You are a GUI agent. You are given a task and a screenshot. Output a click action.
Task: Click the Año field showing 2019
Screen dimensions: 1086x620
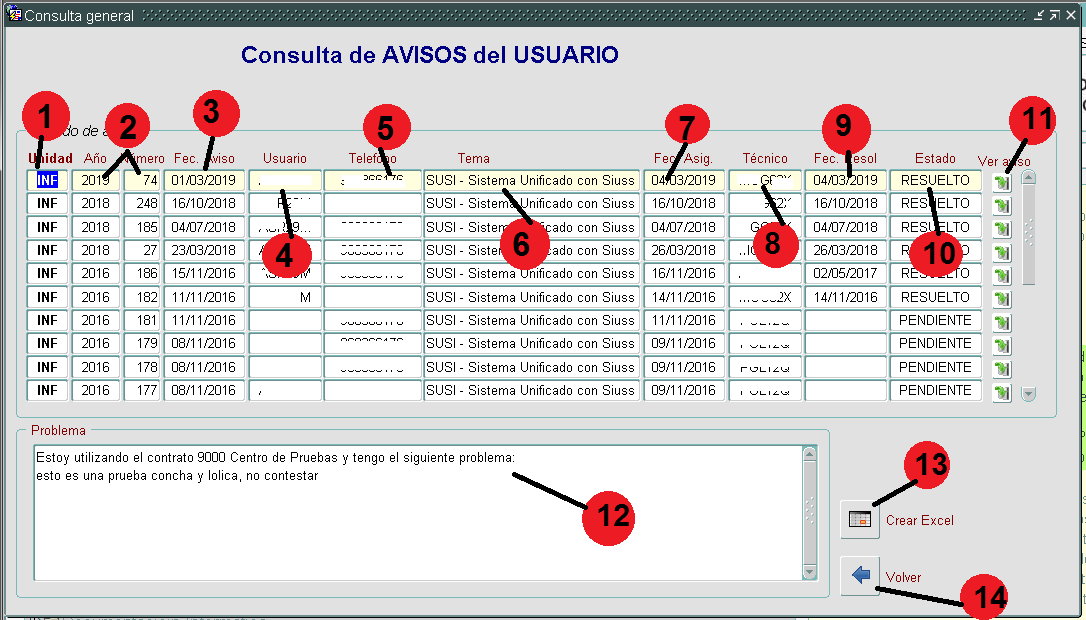click(x=96, y=180)
